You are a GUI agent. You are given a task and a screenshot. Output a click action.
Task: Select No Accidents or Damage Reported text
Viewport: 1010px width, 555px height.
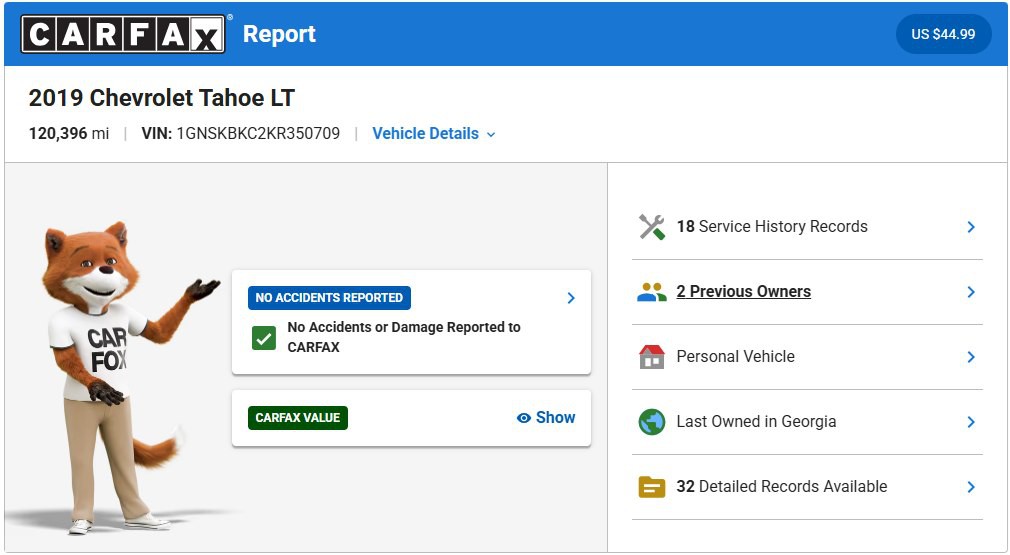point(404,337)
